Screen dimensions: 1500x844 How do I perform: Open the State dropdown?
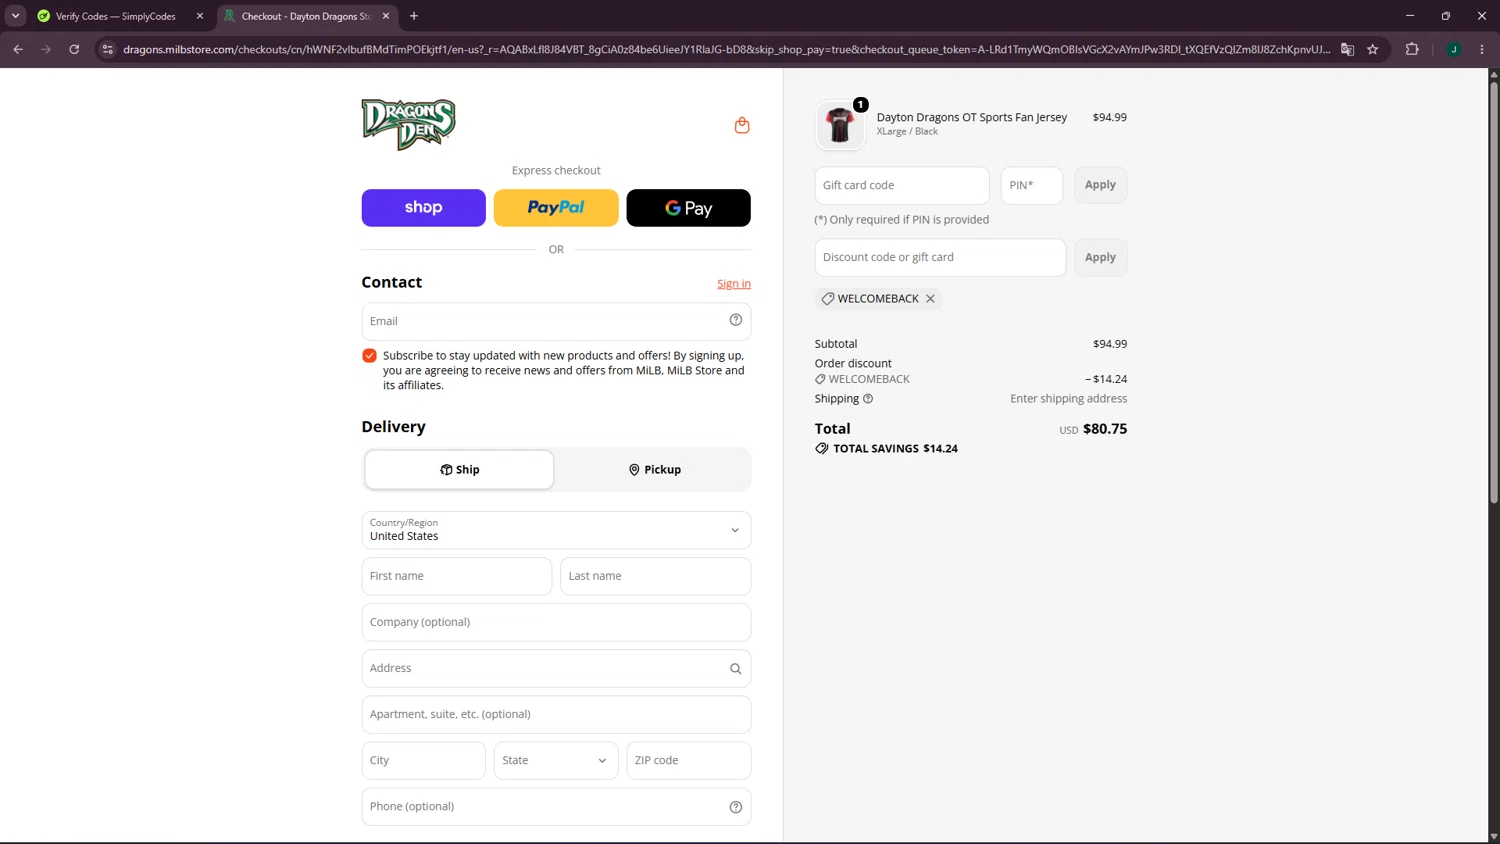[x=555, y=761]
